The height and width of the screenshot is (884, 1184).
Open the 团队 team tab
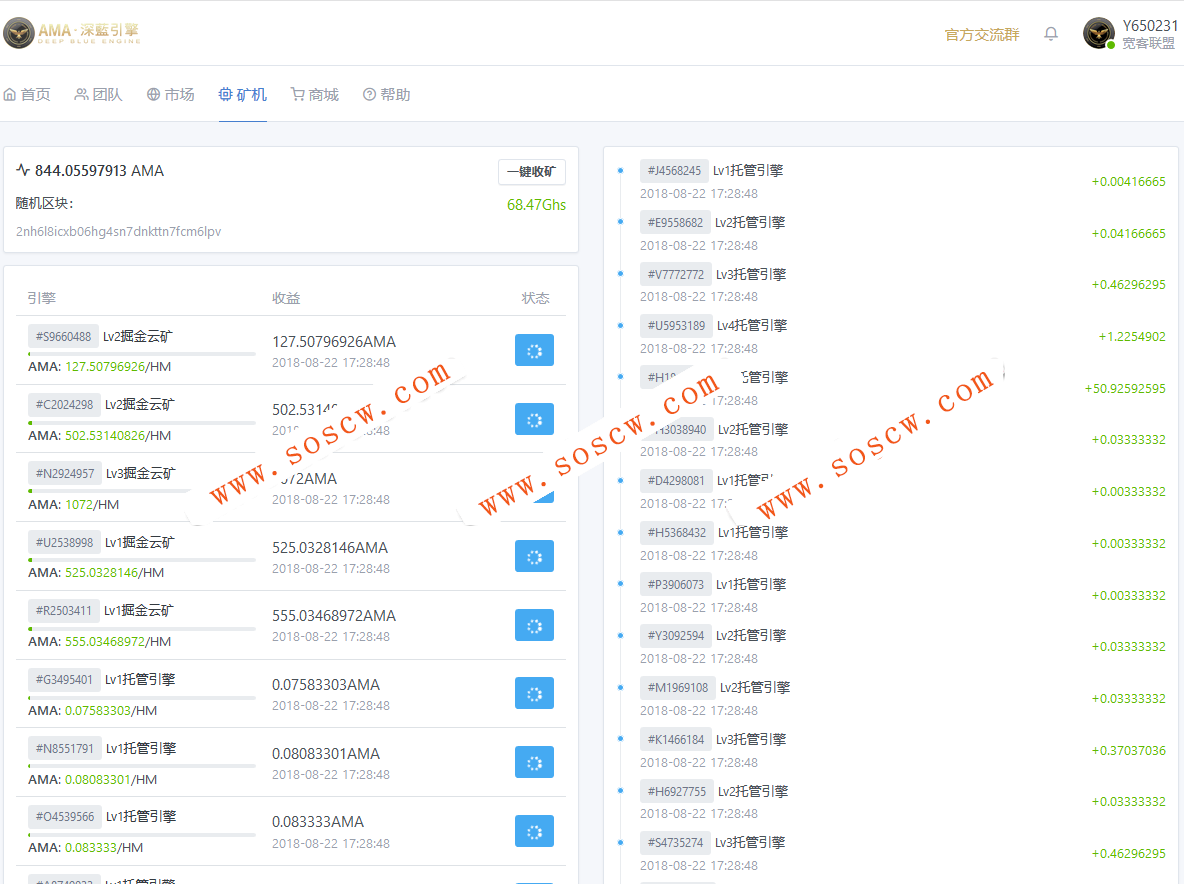coord(98,94)
